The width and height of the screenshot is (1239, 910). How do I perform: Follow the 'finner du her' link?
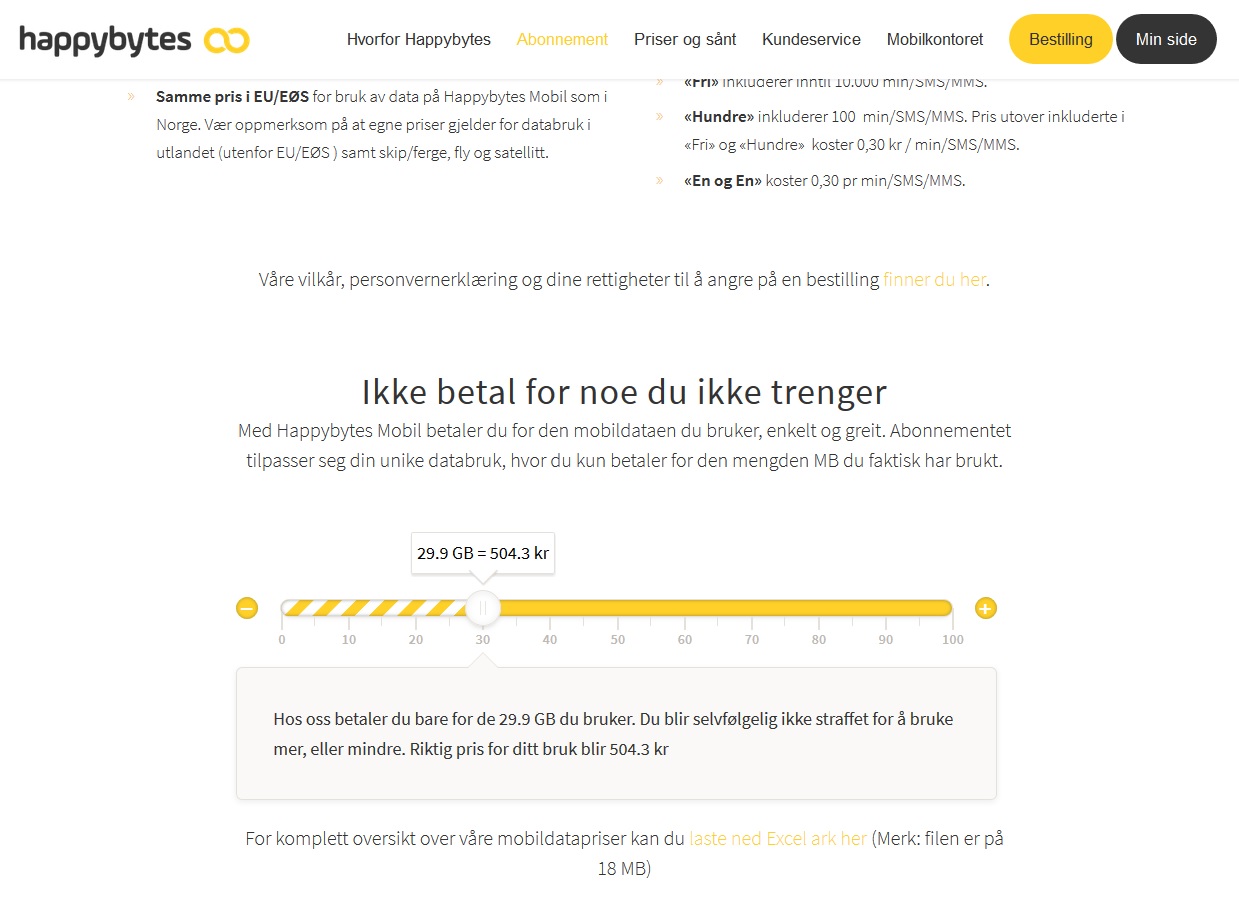click(x=934, y=280)
